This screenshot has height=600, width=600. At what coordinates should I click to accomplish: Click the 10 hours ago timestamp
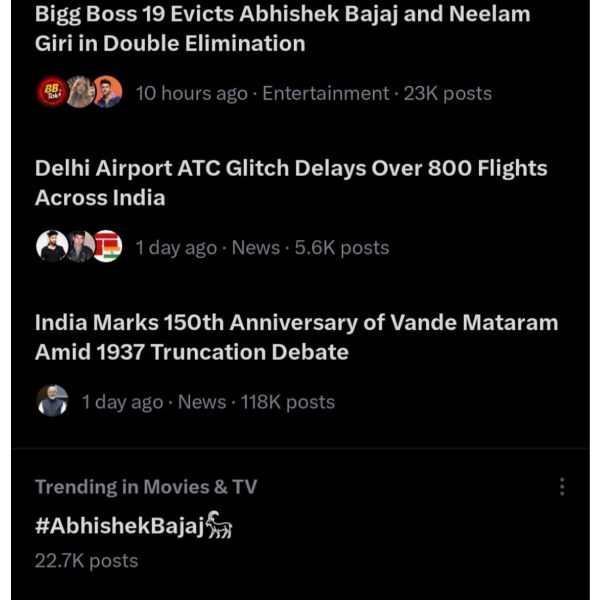pos(191,93)
